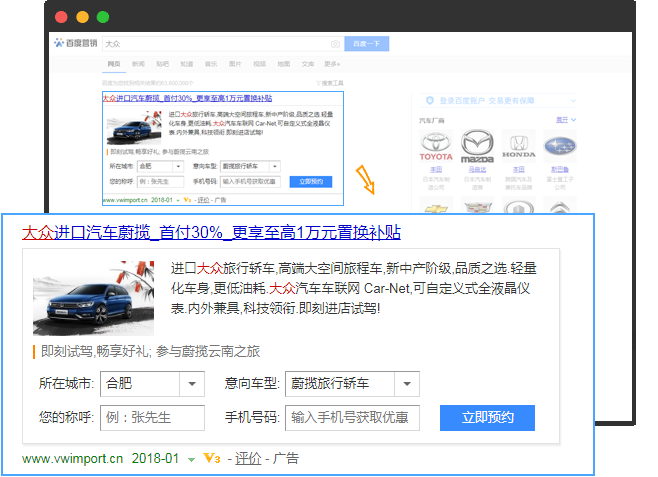The width and height of the screenshot is (658, 477).
Task: Click the 您的称呼 name input field
Action: [x=152, y=418]
